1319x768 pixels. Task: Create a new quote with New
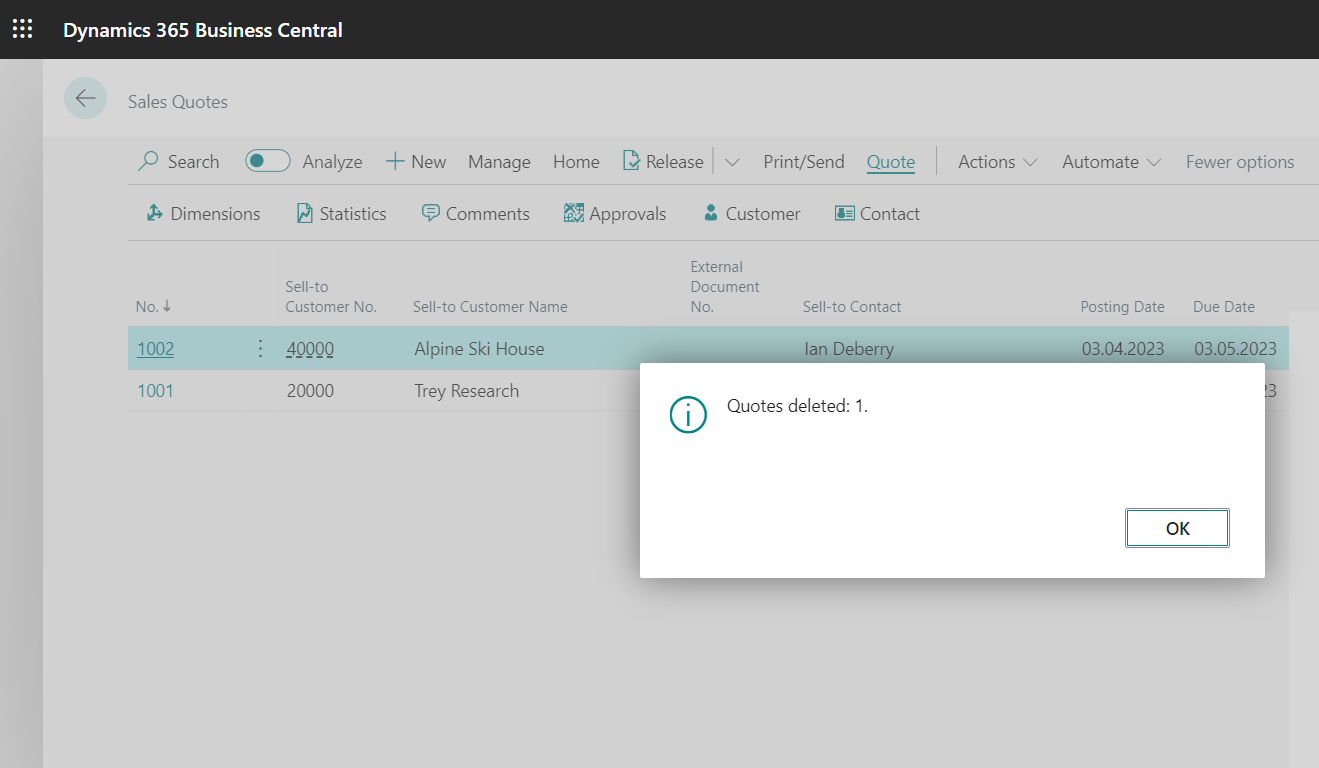(x=416, y=162)
